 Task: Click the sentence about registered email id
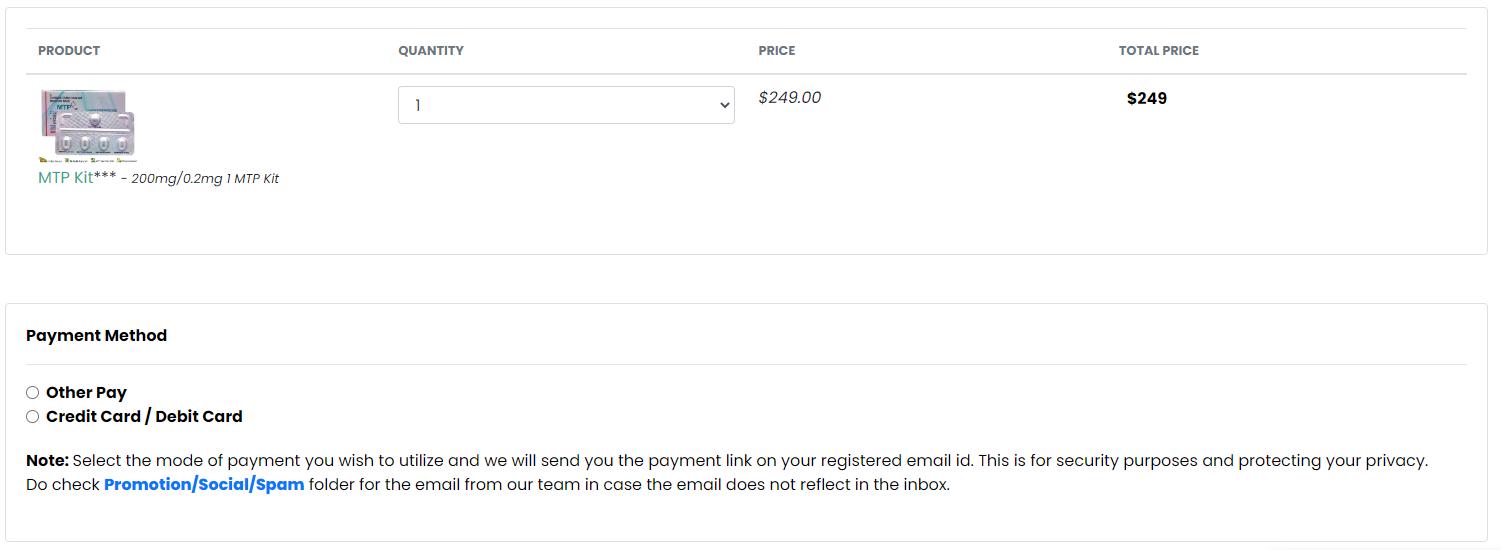[750, 461]
